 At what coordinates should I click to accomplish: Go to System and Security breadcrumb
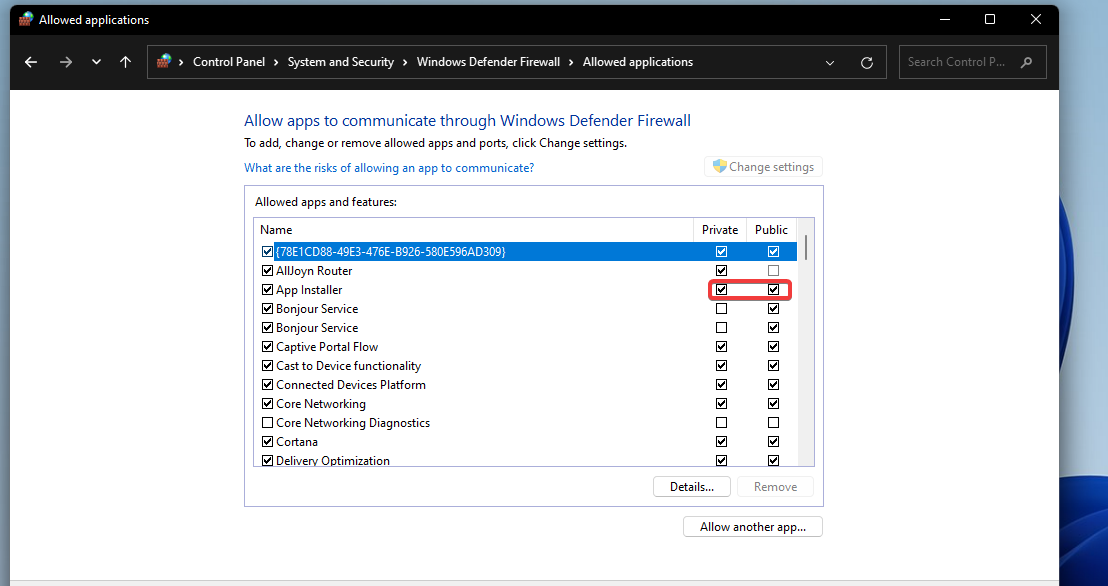click(x=340, y=61)
